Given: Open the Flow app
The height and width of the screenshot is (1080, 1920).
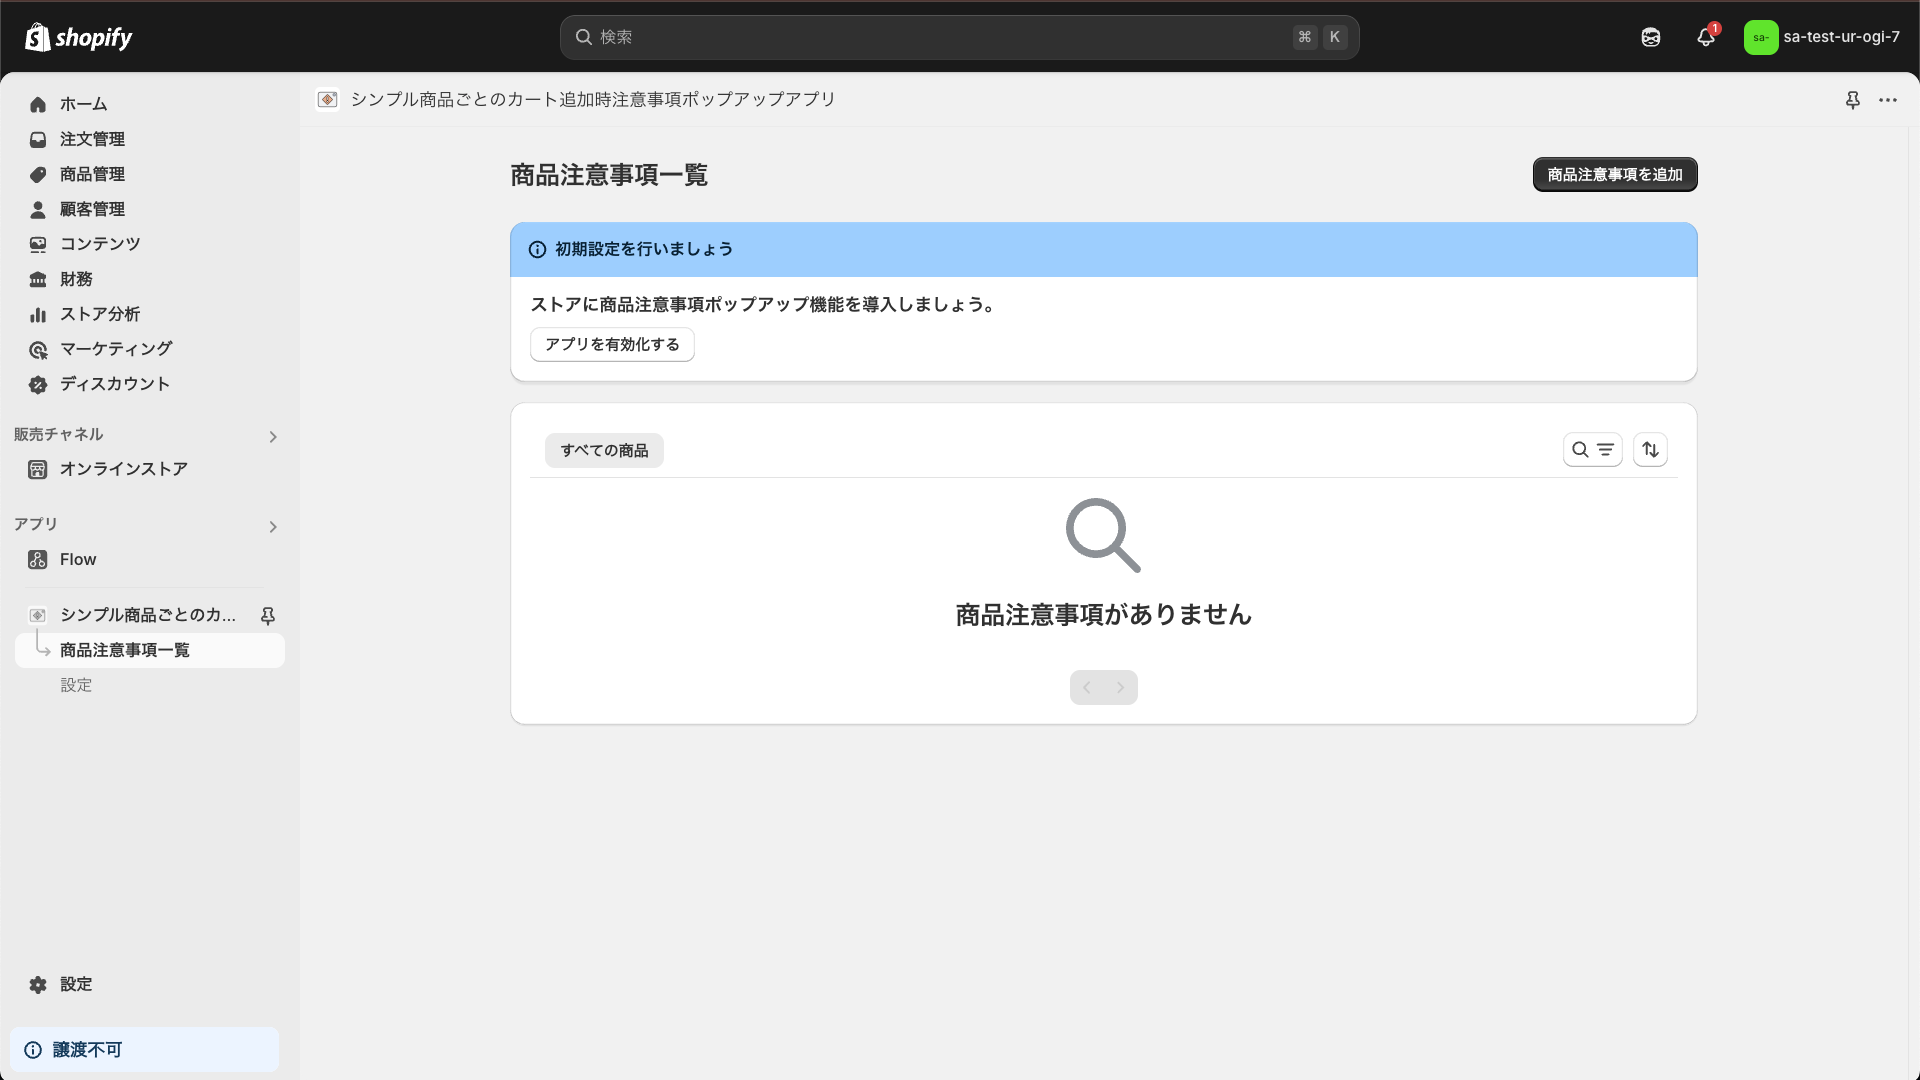Looking at the screenshot, I should tap(77, 559).
